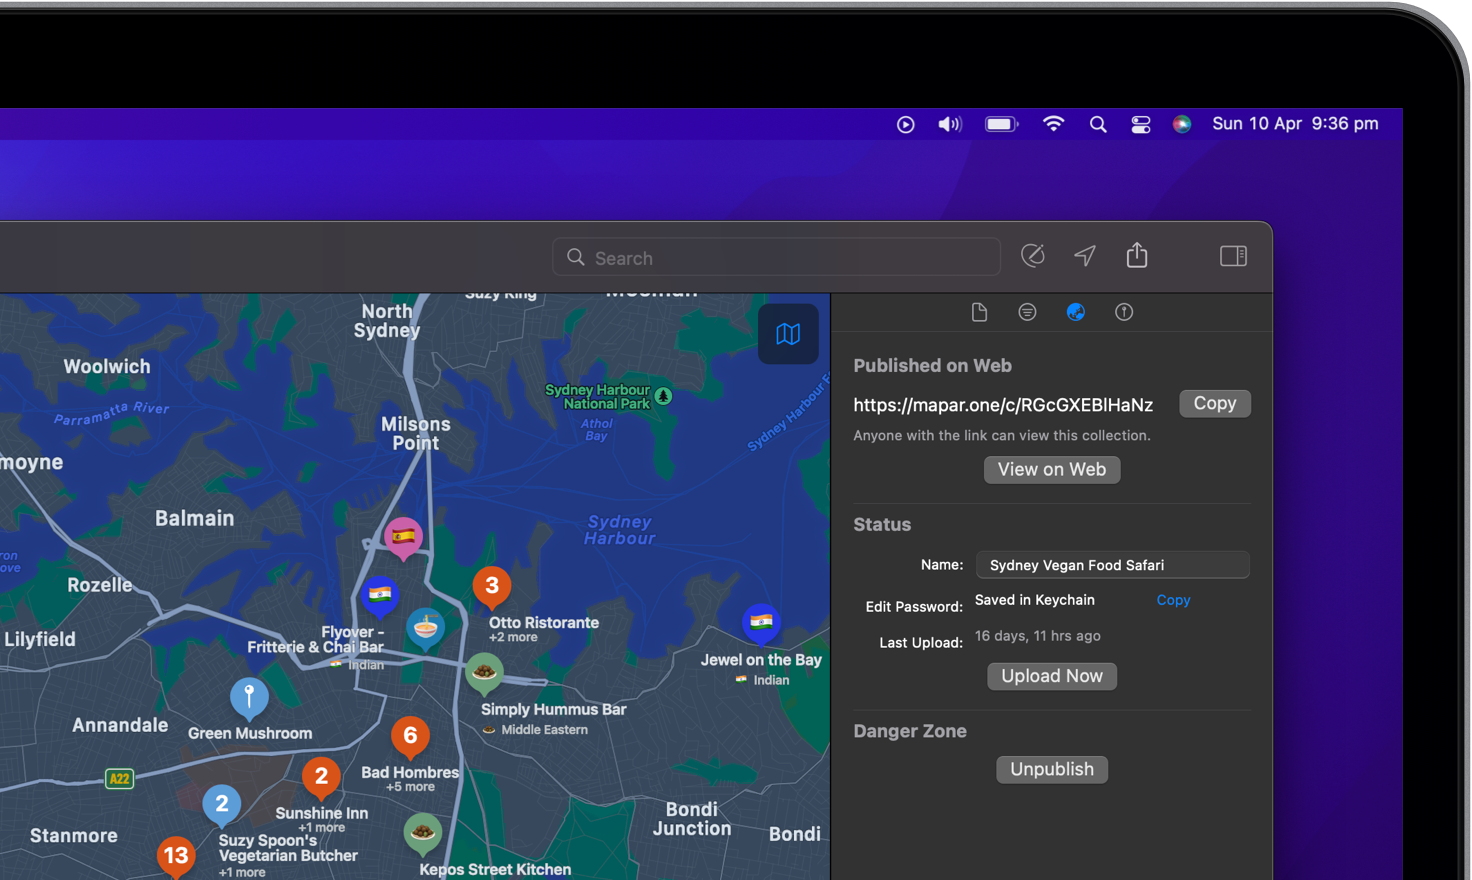This screenshot has width=1472, height=880.
Task: Focus the Search field in the toolbar
Action: pyautogui.click(x=776, y=257)
